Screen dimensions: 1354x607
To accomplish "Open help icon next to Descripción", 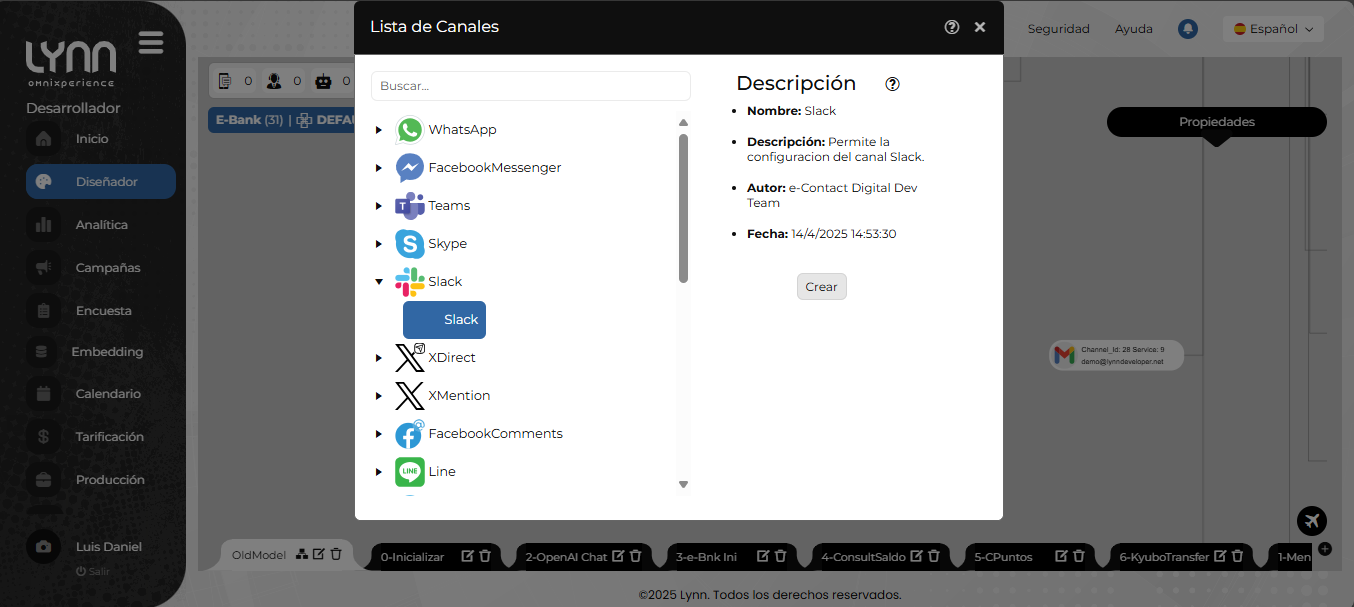I will coord(893,84).
